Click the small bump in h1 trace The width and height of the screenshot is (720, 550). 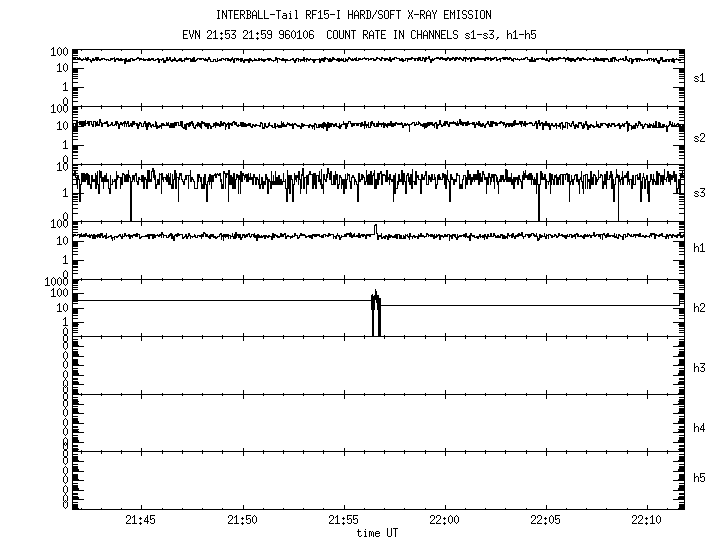point(375,229)
